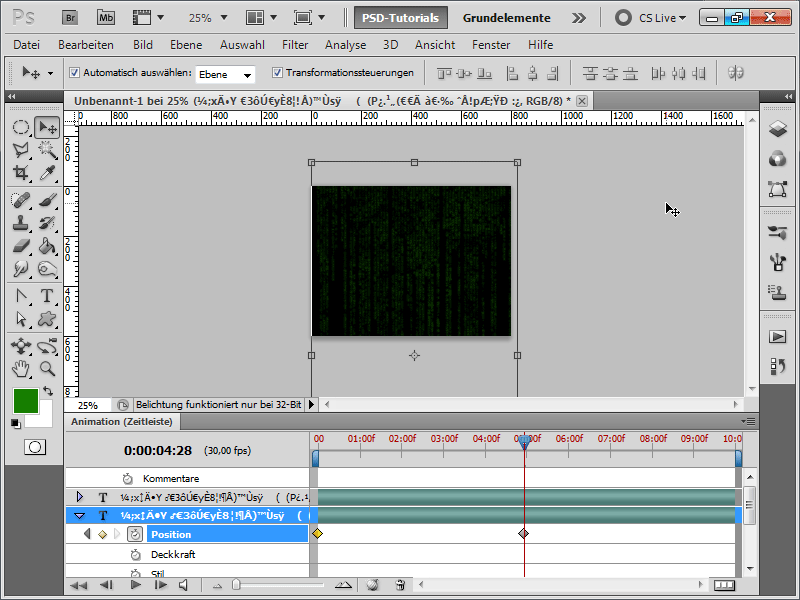The image size is (800, 600).
Task: Adjust the timeline zoom slider
Action: tap(236, 584)
